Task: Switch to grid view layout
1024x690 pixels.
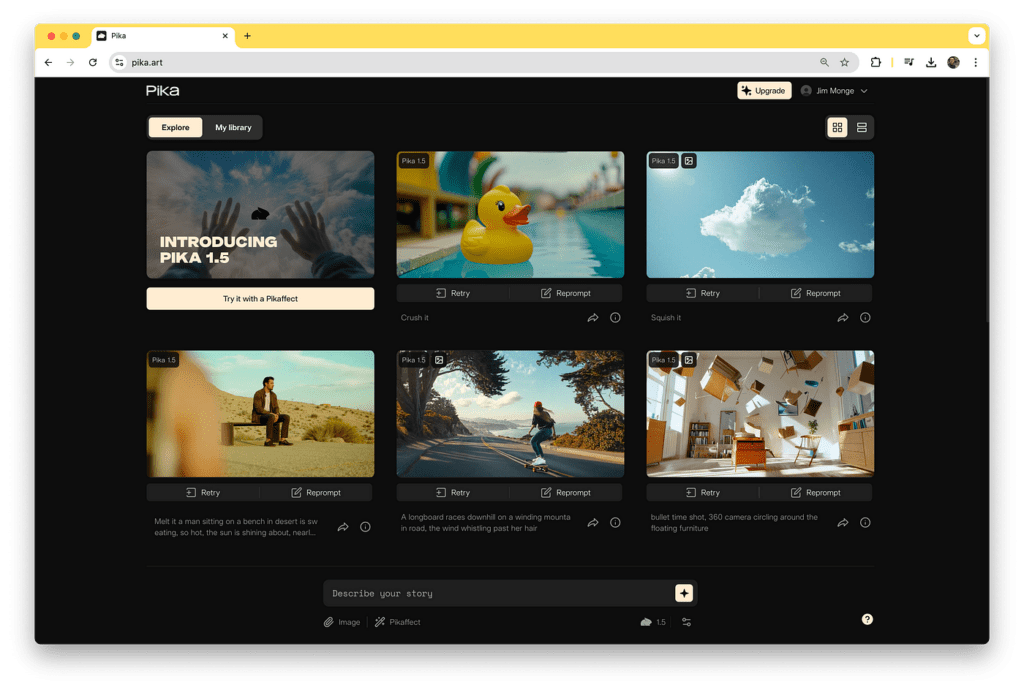Action: point(837,127)
